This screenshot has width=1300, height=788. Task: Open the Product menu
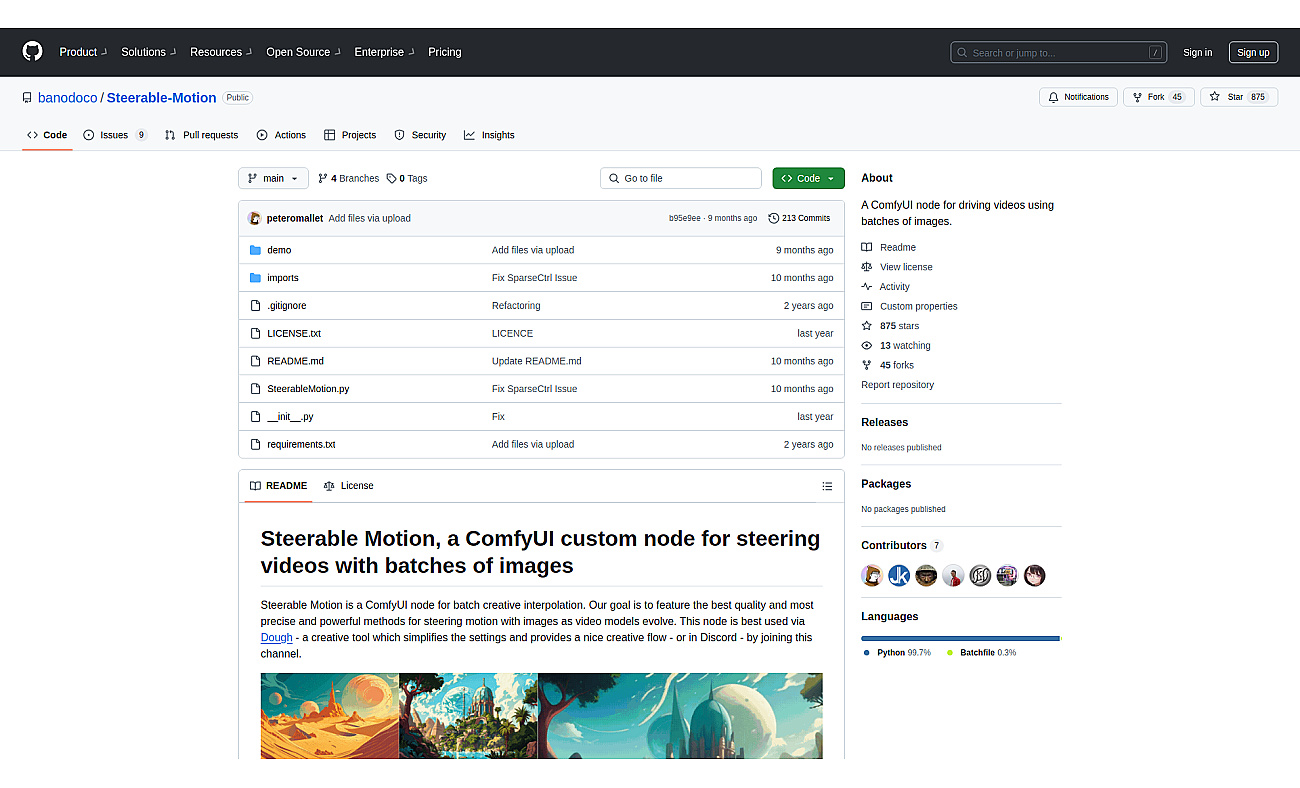point(83,52)
